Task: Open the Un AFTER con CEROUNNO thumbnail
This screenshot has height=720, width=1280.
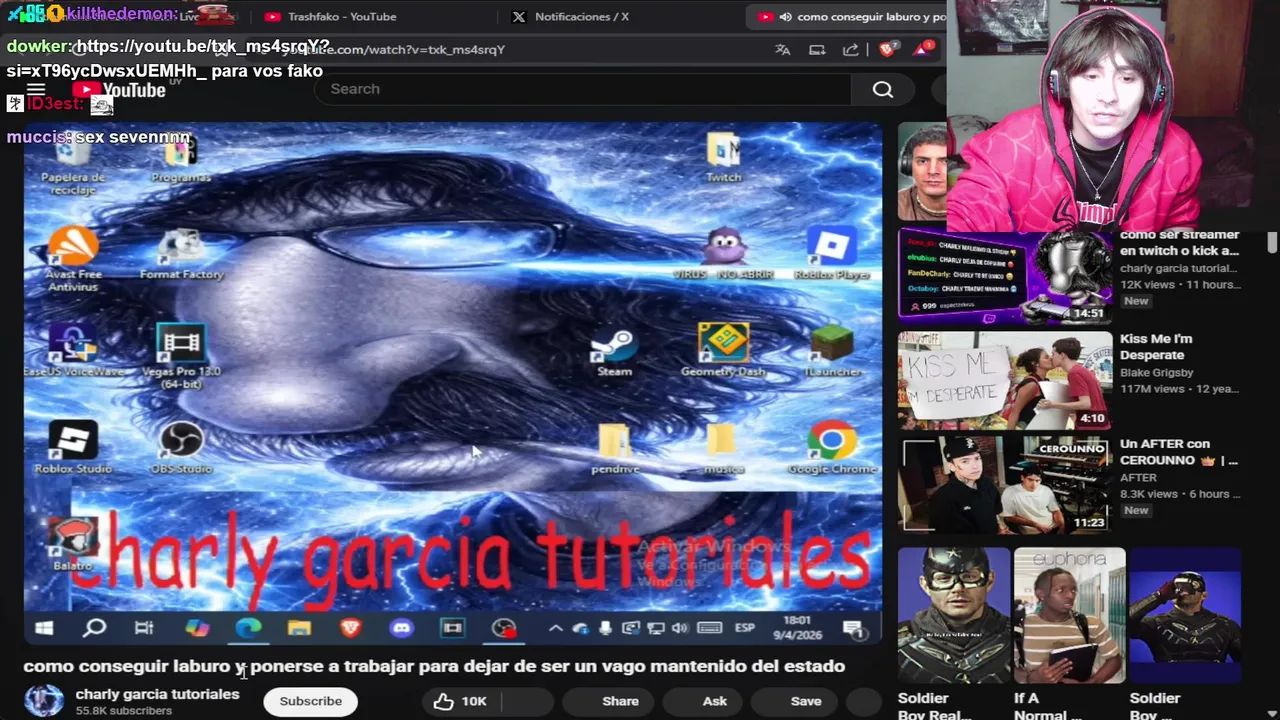Action: [x=1004, y=485]
